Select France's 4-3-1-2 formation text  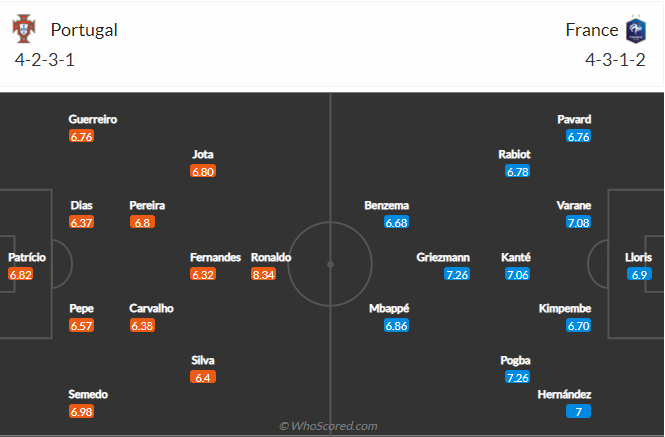point(616,59)
